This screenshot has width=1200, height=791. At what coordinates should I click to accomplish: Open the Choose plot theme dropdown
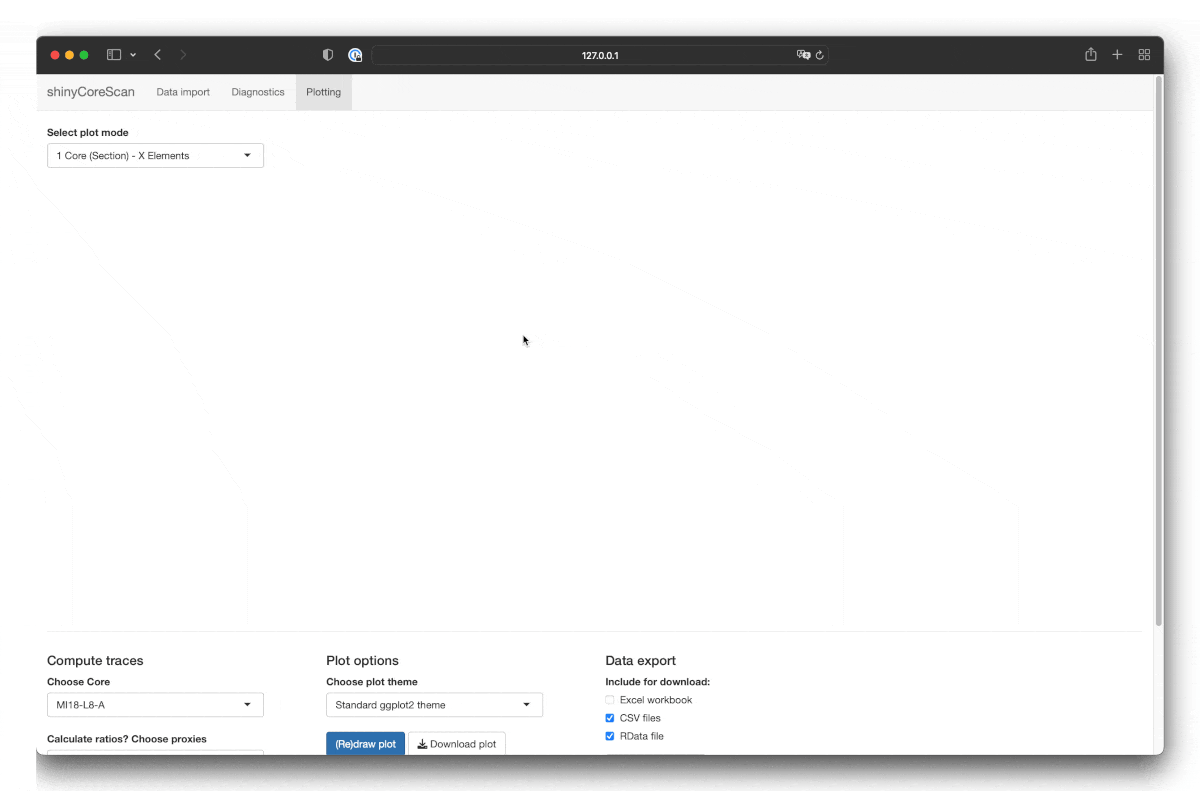click(434, 705)
